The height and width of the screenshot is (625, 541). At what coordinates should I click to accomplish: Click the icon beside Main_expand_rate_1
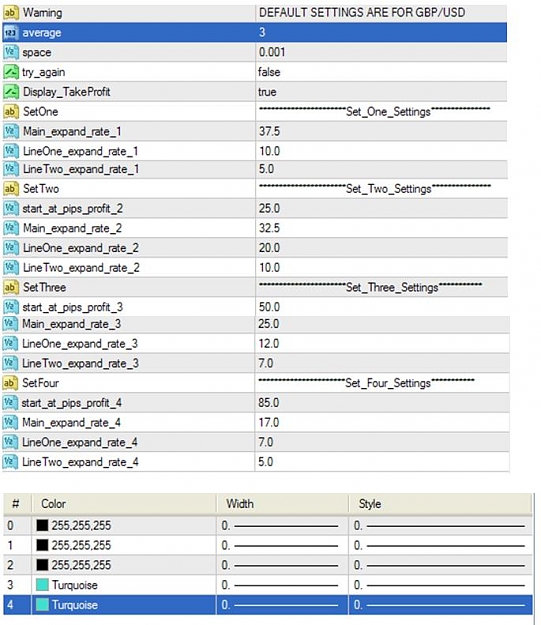10,131
